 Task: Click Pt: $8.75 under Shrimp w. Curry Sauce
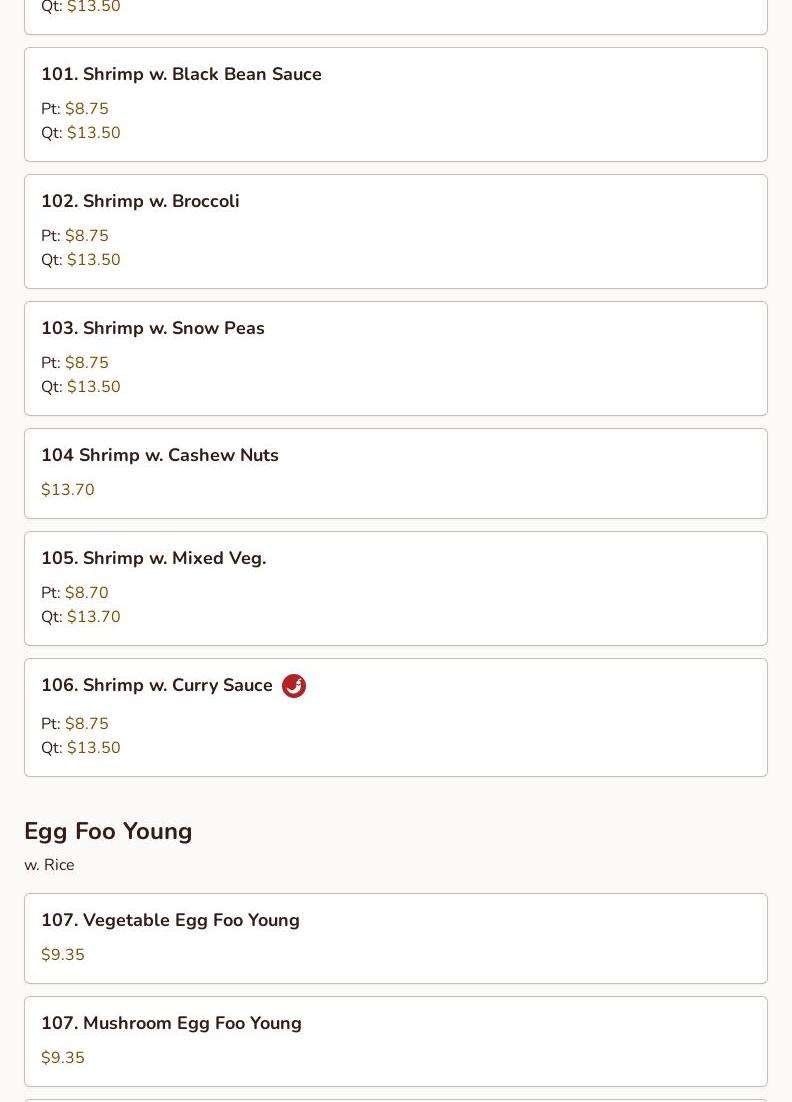pos(74,723)
